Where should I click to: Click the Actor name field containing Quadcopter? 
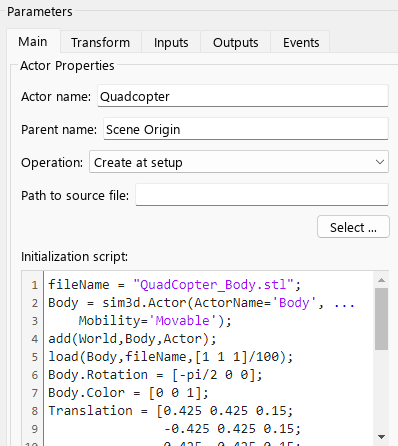tap(243, 96)
